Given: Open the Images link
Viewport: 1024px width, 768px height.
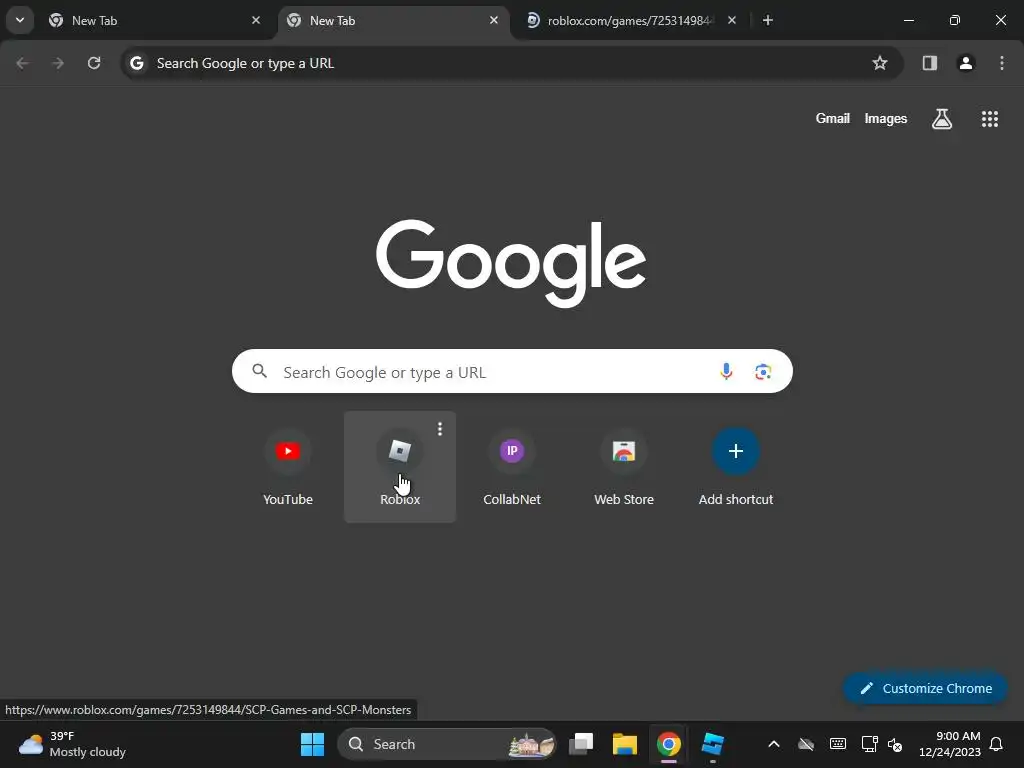Looking at the screenshot, I should (886, 118).
